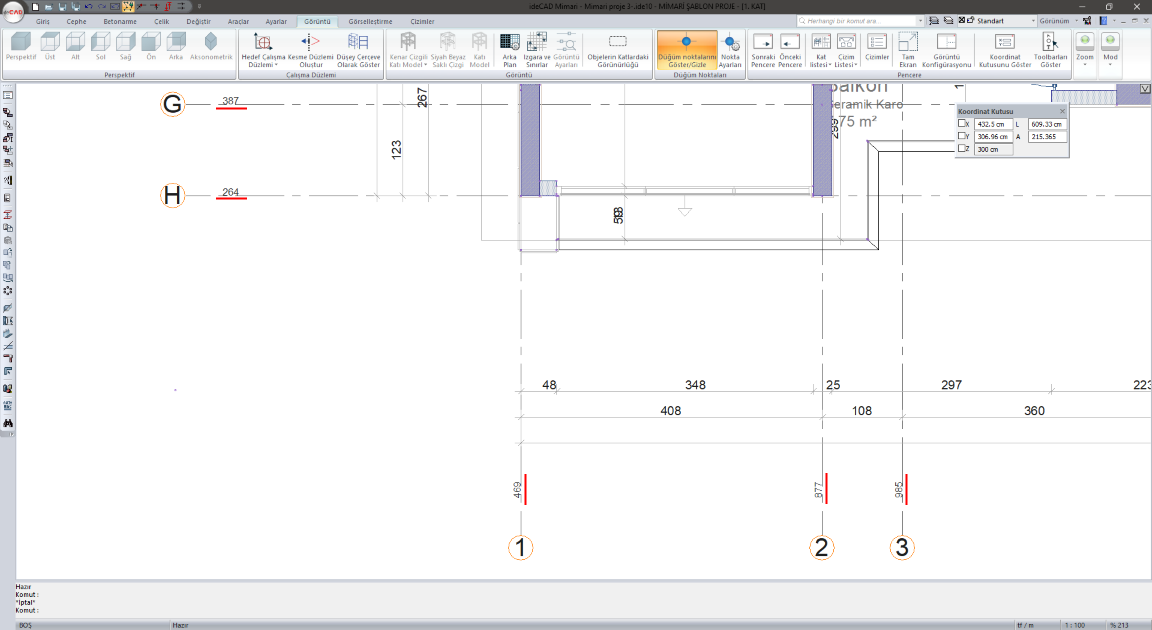Click the command search field
The height and width of the screenshot is (630, 1152).
[860, 20]
